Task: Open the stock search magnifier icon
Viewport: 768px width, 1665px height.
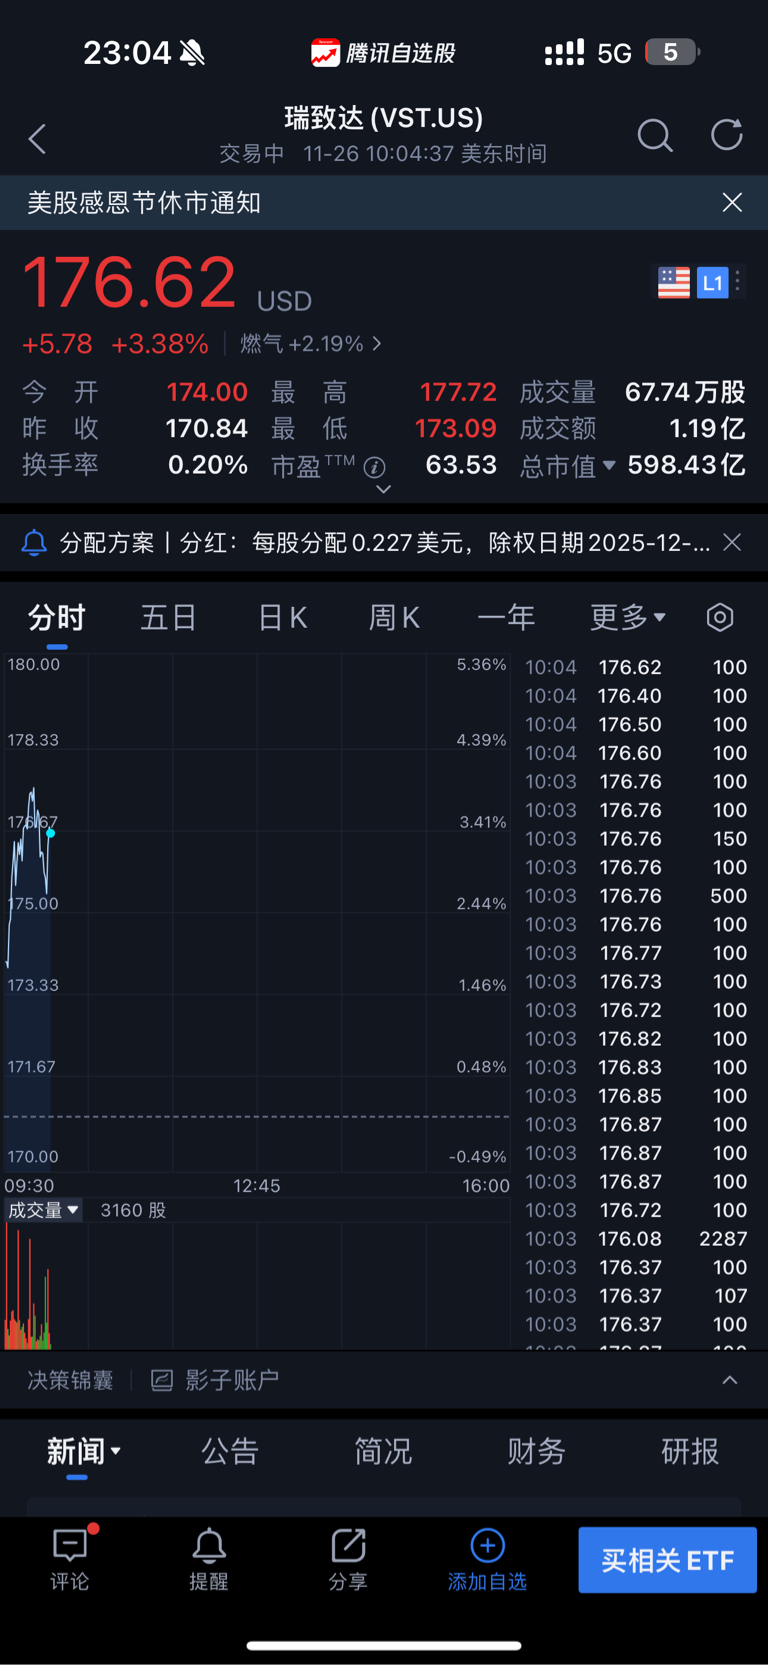Action: tap(655, 135)
